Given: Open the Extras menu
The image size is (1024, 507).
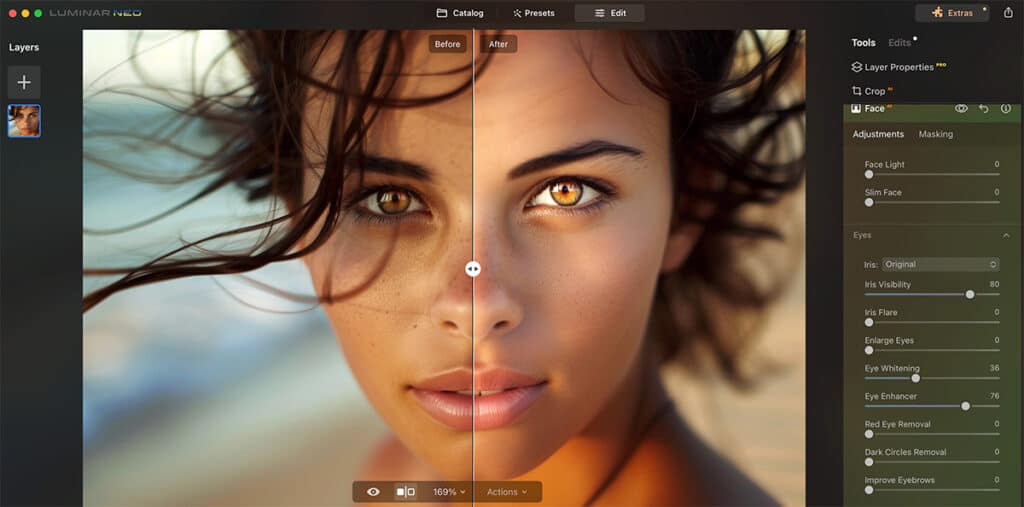Looking at the screenshot, I should pyautogui.click(x=952, y=13).
